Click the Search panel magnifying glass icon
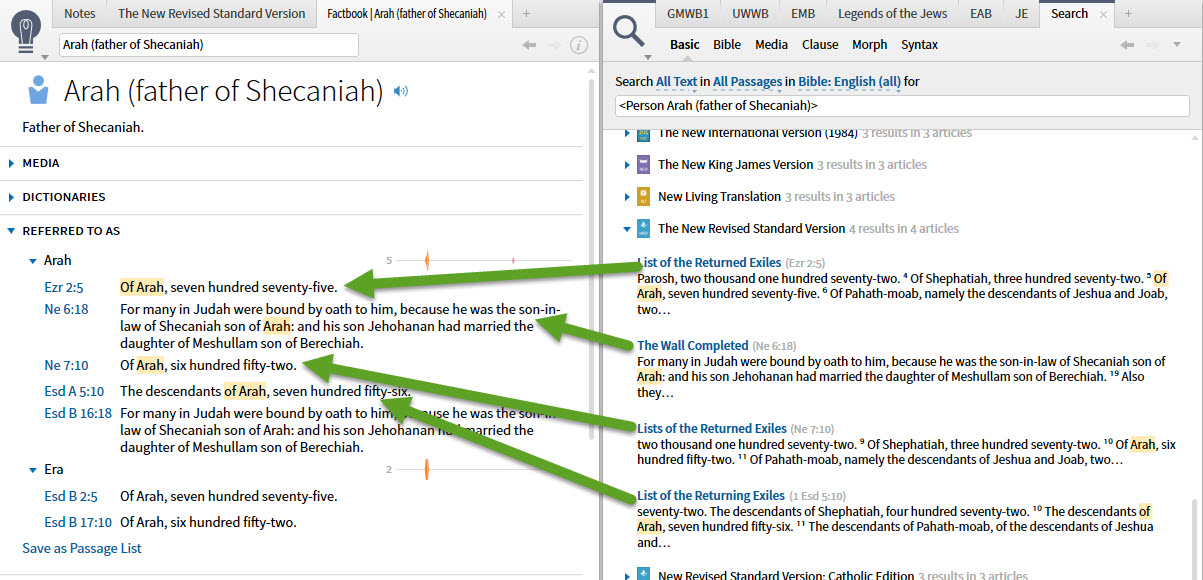1203x580 pixels. pos(627,28)
